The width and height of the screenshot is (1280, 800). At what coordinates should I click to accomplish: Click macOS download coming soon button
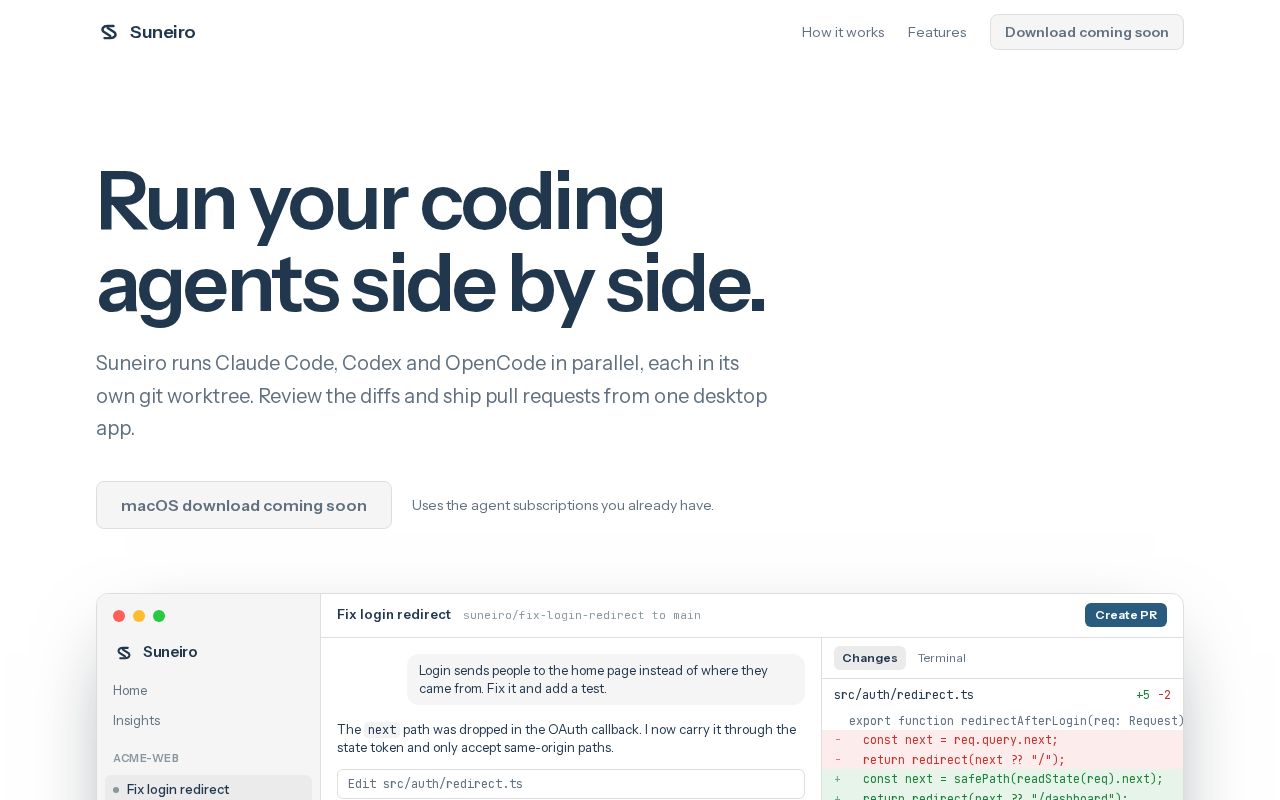[244, 505]
